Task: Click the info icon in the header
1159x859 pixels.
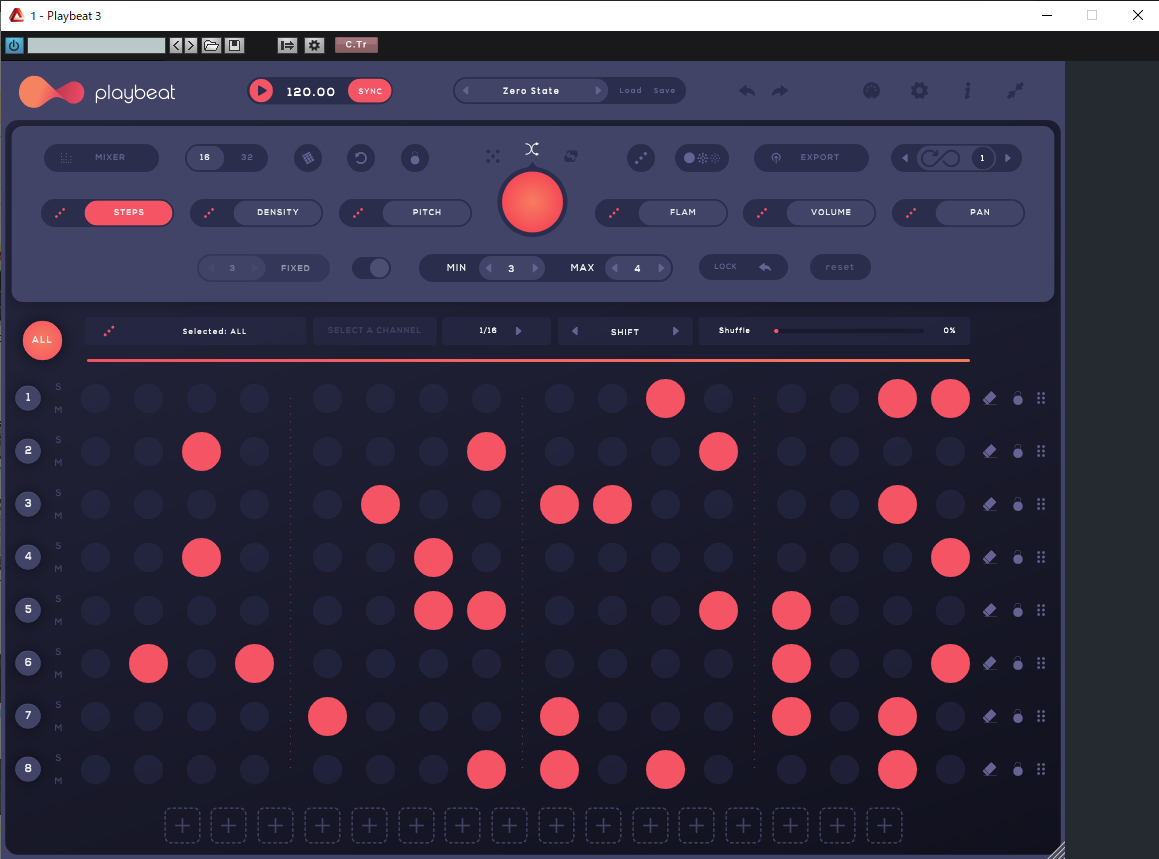Action: 967,91
